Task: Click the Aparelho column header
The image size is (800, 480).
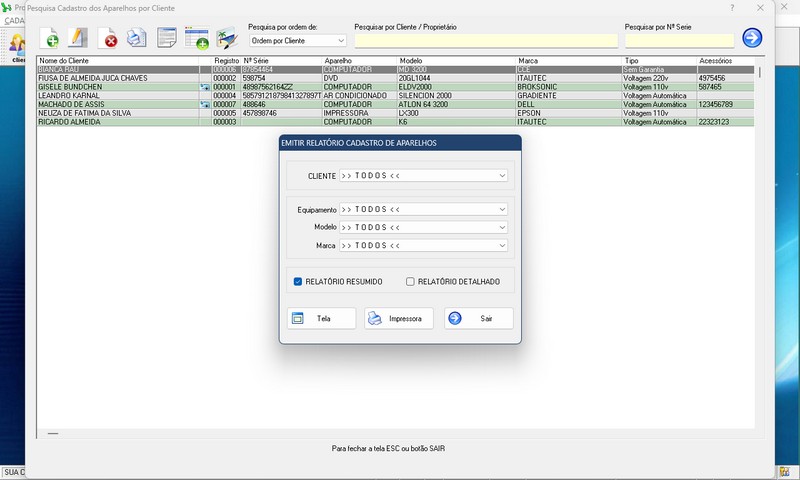Action: 359,61
